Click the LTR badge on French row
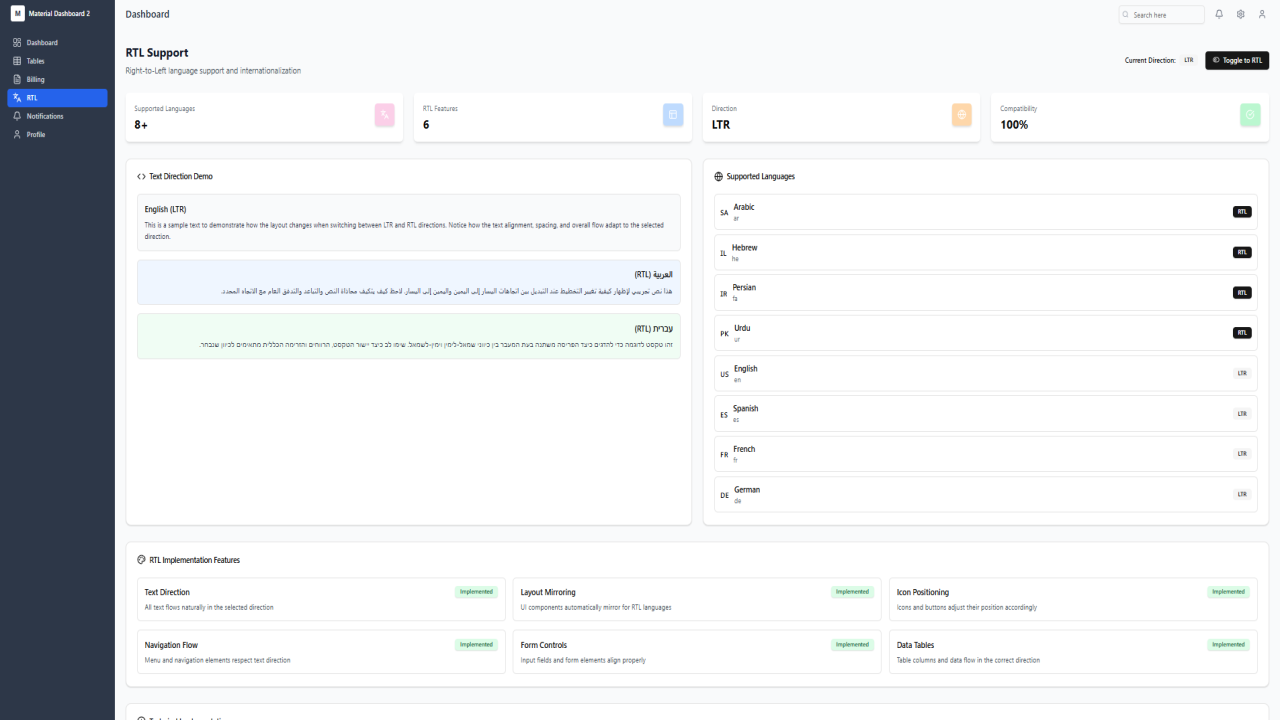The width and height of the screenshot is (1280, 720). (x=1242, y=454)
